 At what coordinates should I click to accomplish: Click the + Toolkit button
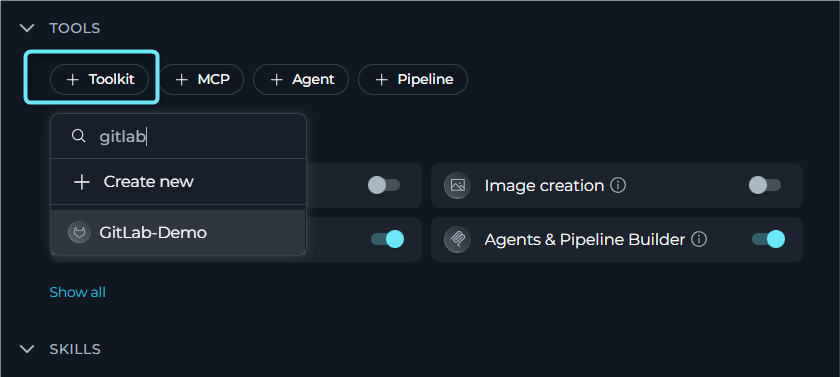tap(100, 80)
